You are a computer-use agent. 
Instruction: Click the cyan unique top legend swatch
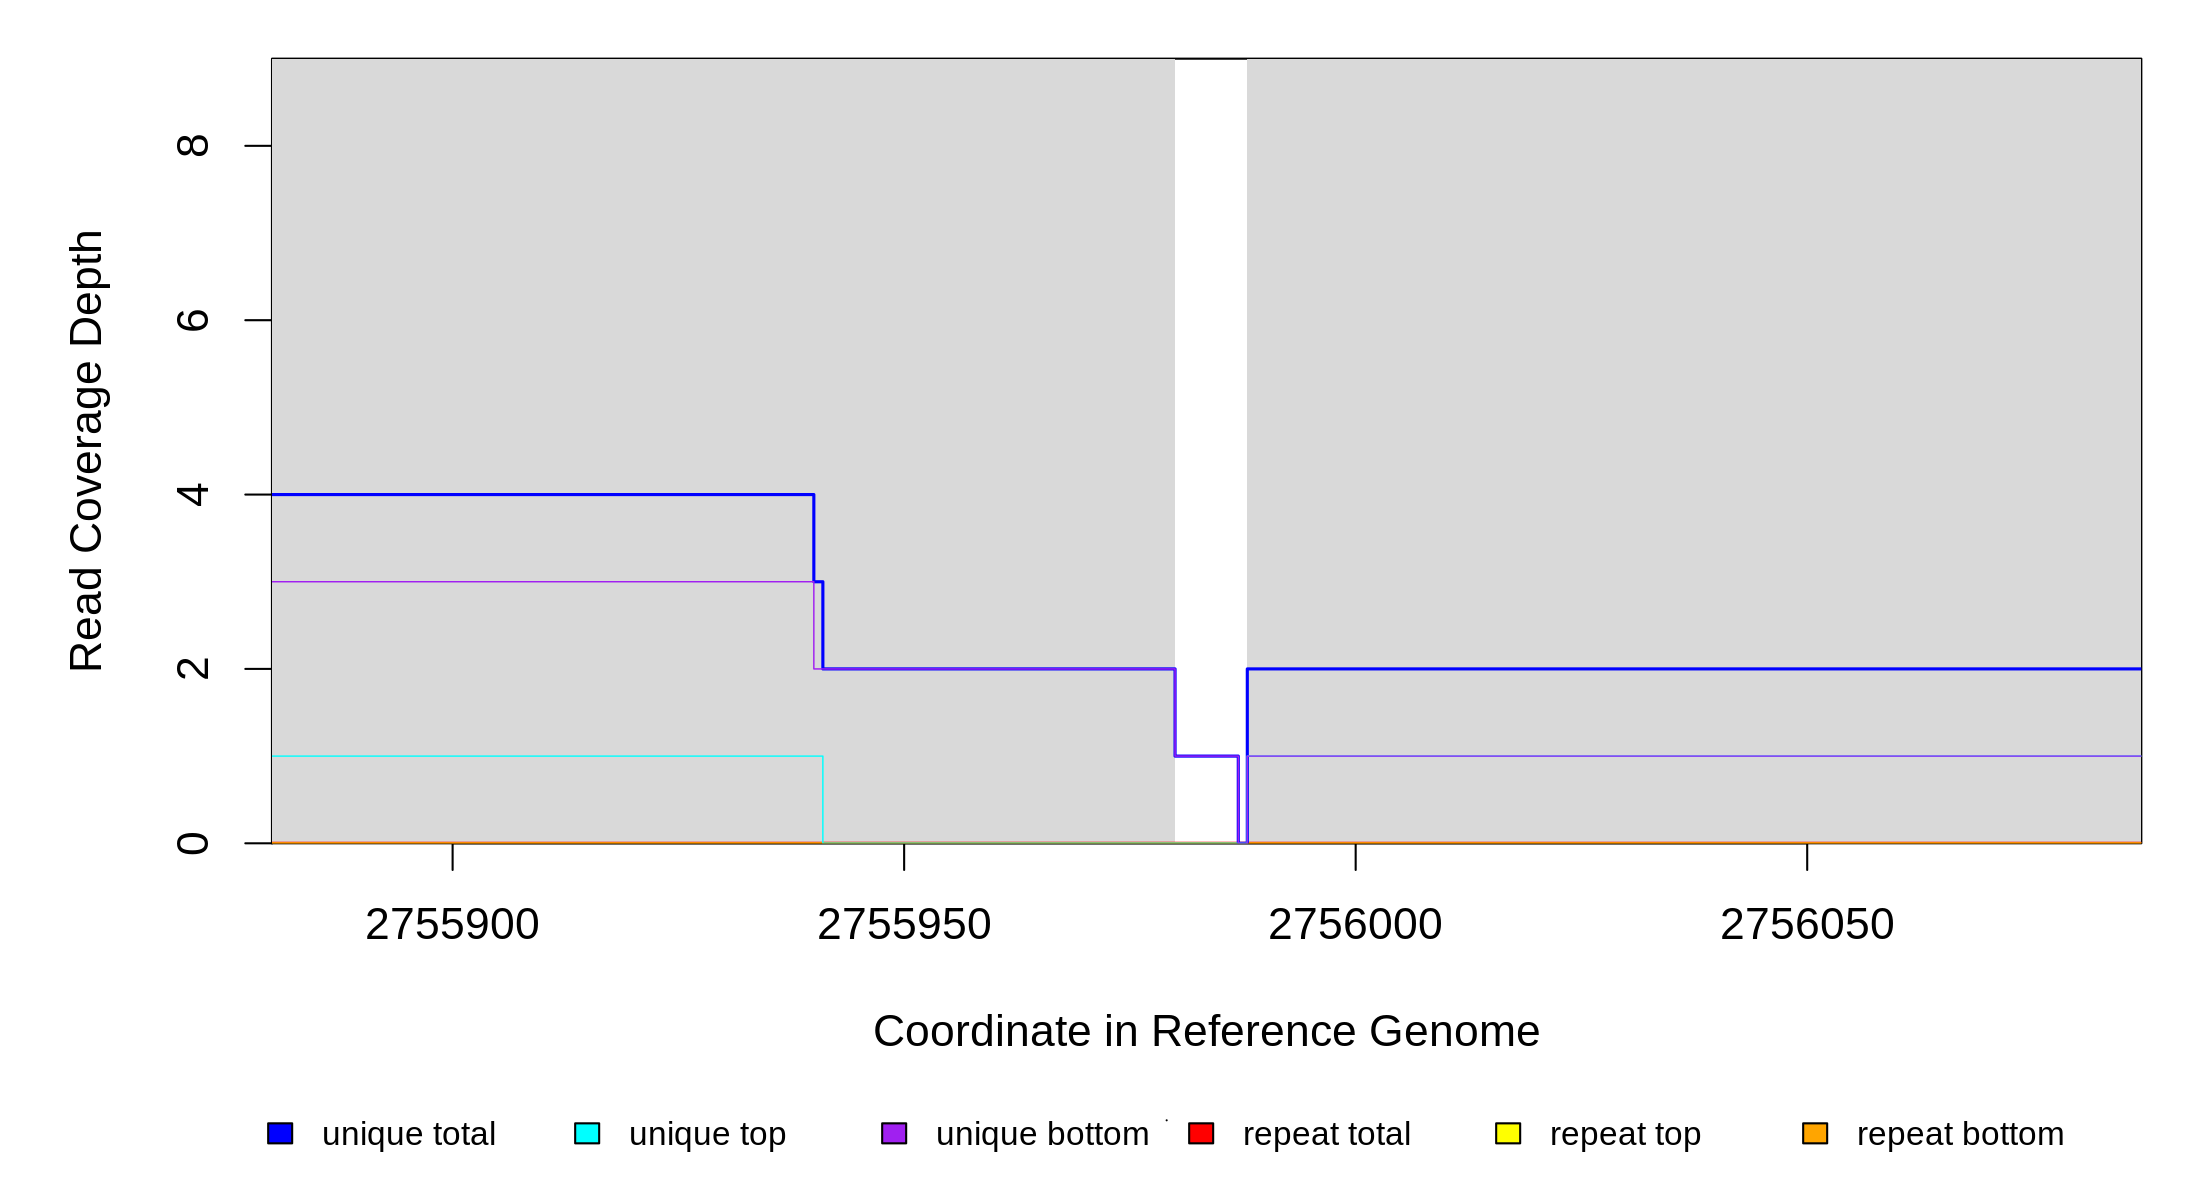(x=587, y=1133)
